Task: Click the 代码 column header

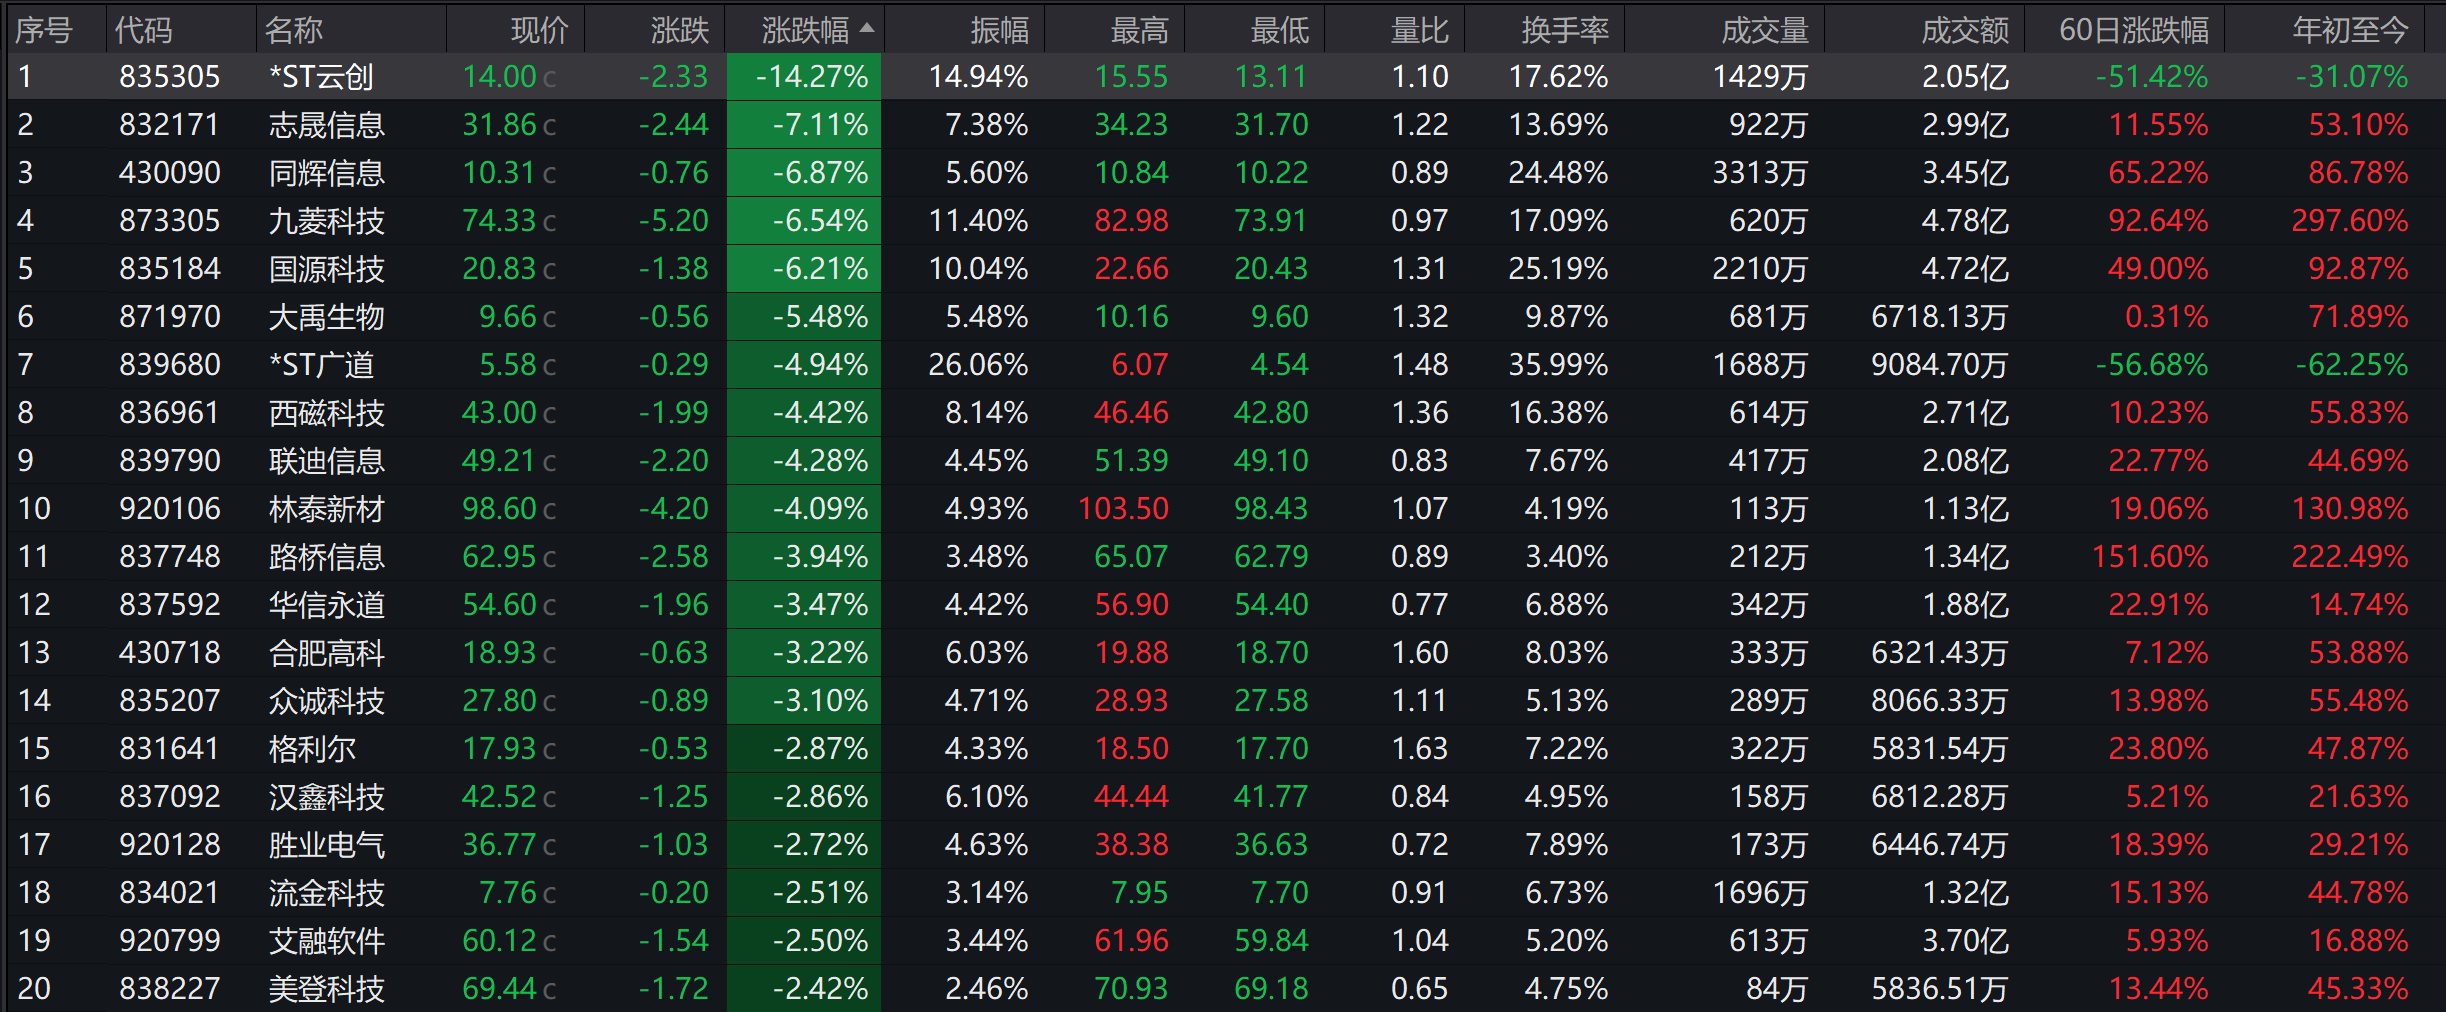Action: 144,31
